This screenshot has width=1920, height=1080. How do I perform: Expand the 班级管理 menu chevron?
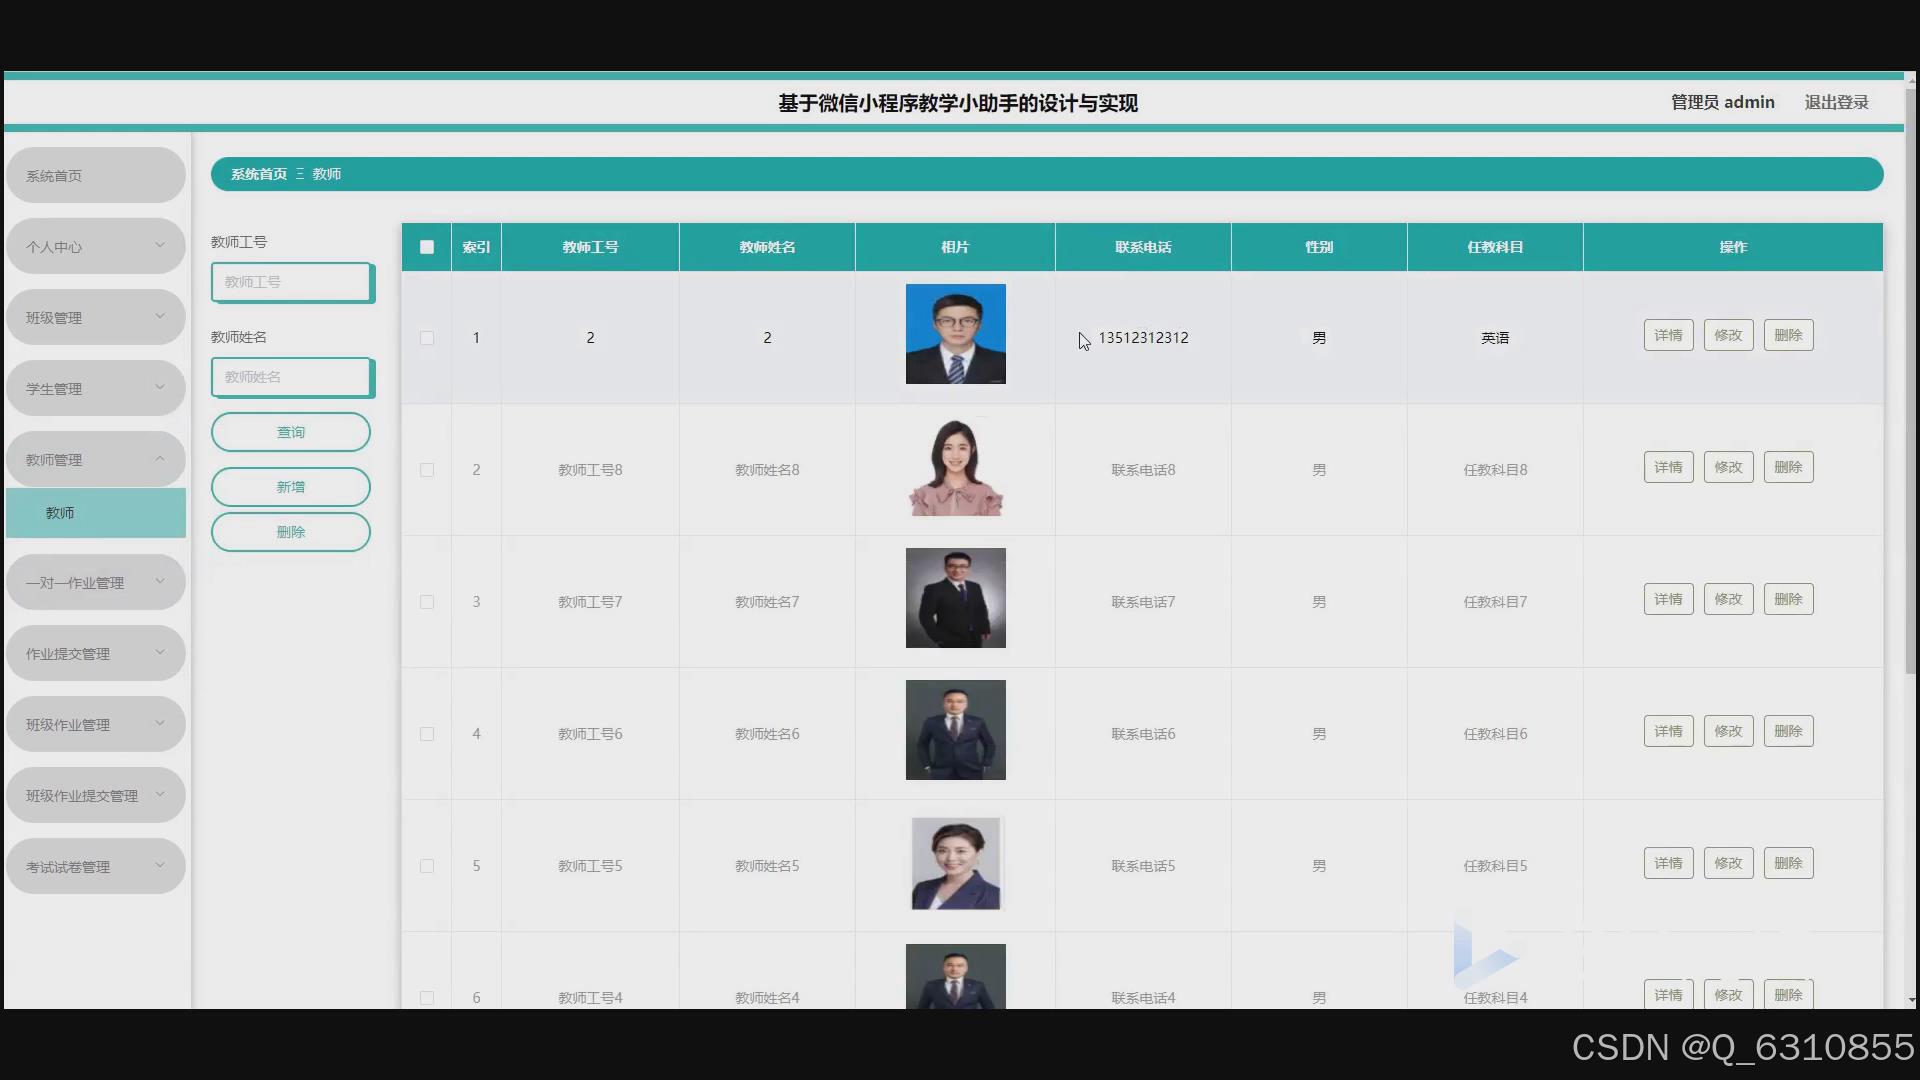tap(159, 317)
